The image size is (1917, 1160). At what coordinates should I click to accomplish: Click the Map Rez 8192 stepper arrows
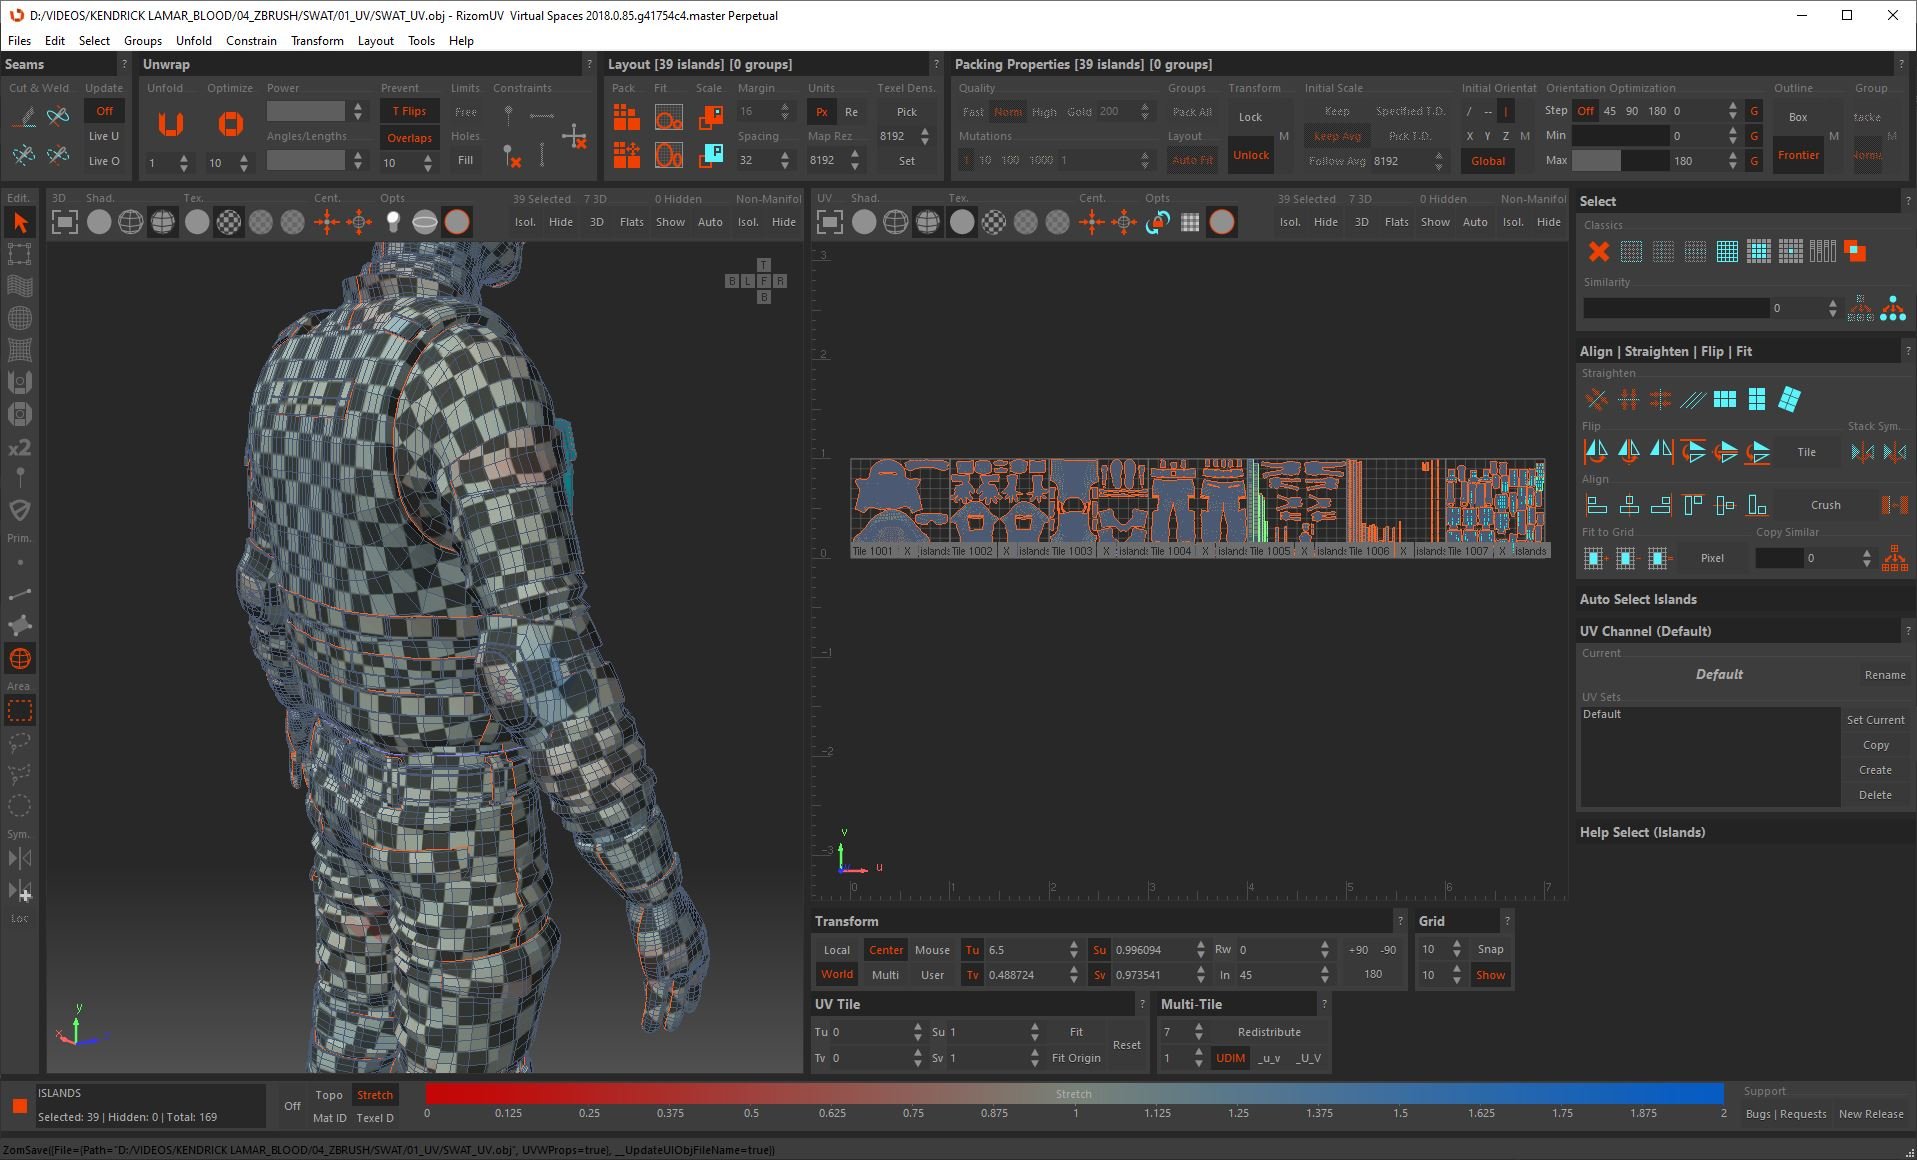[x=855, y=160]
